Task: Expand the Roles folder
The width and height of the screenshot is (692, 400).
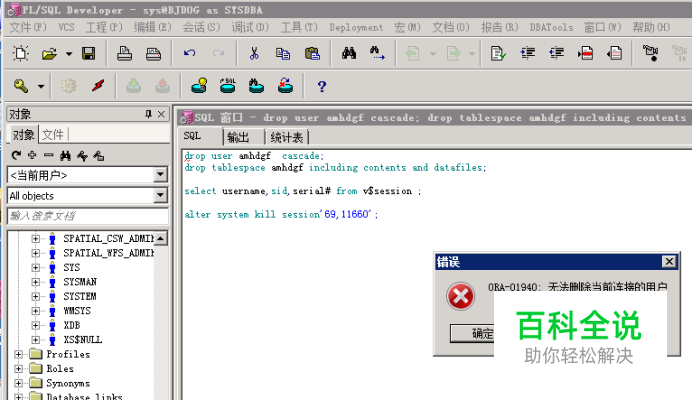Action: tap(19, 369)
